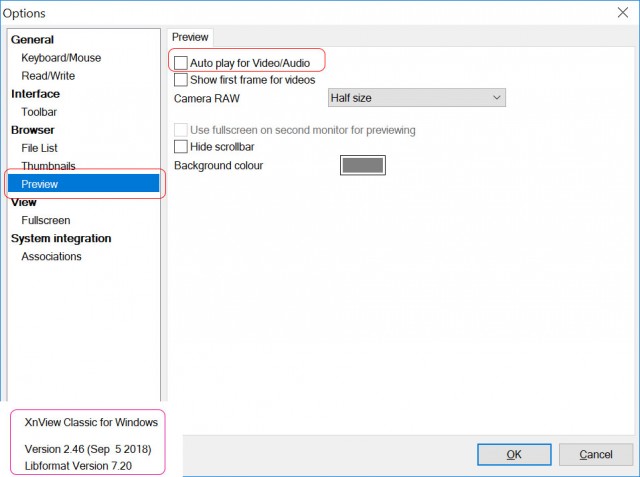640x477 pixels.
Task: Check the Hide scrollbar option
Action: [180, 146]
